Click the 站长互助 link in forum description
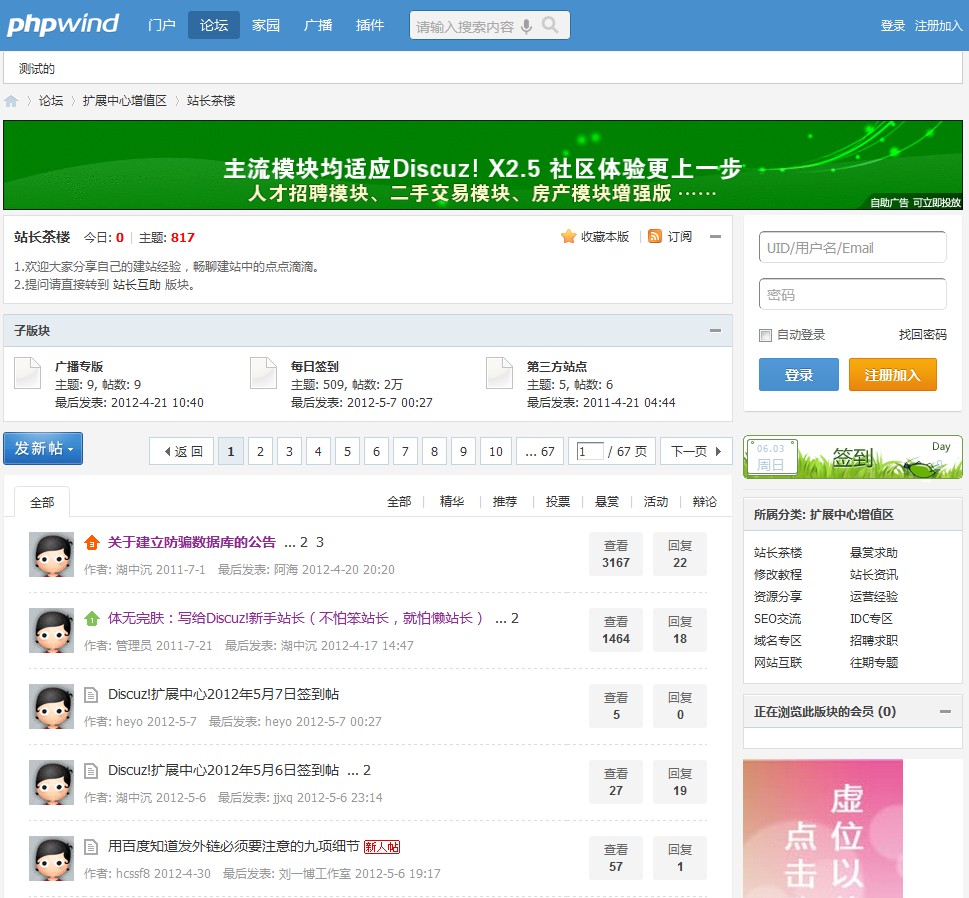This screenshot has height=898, width=969. 137,284
